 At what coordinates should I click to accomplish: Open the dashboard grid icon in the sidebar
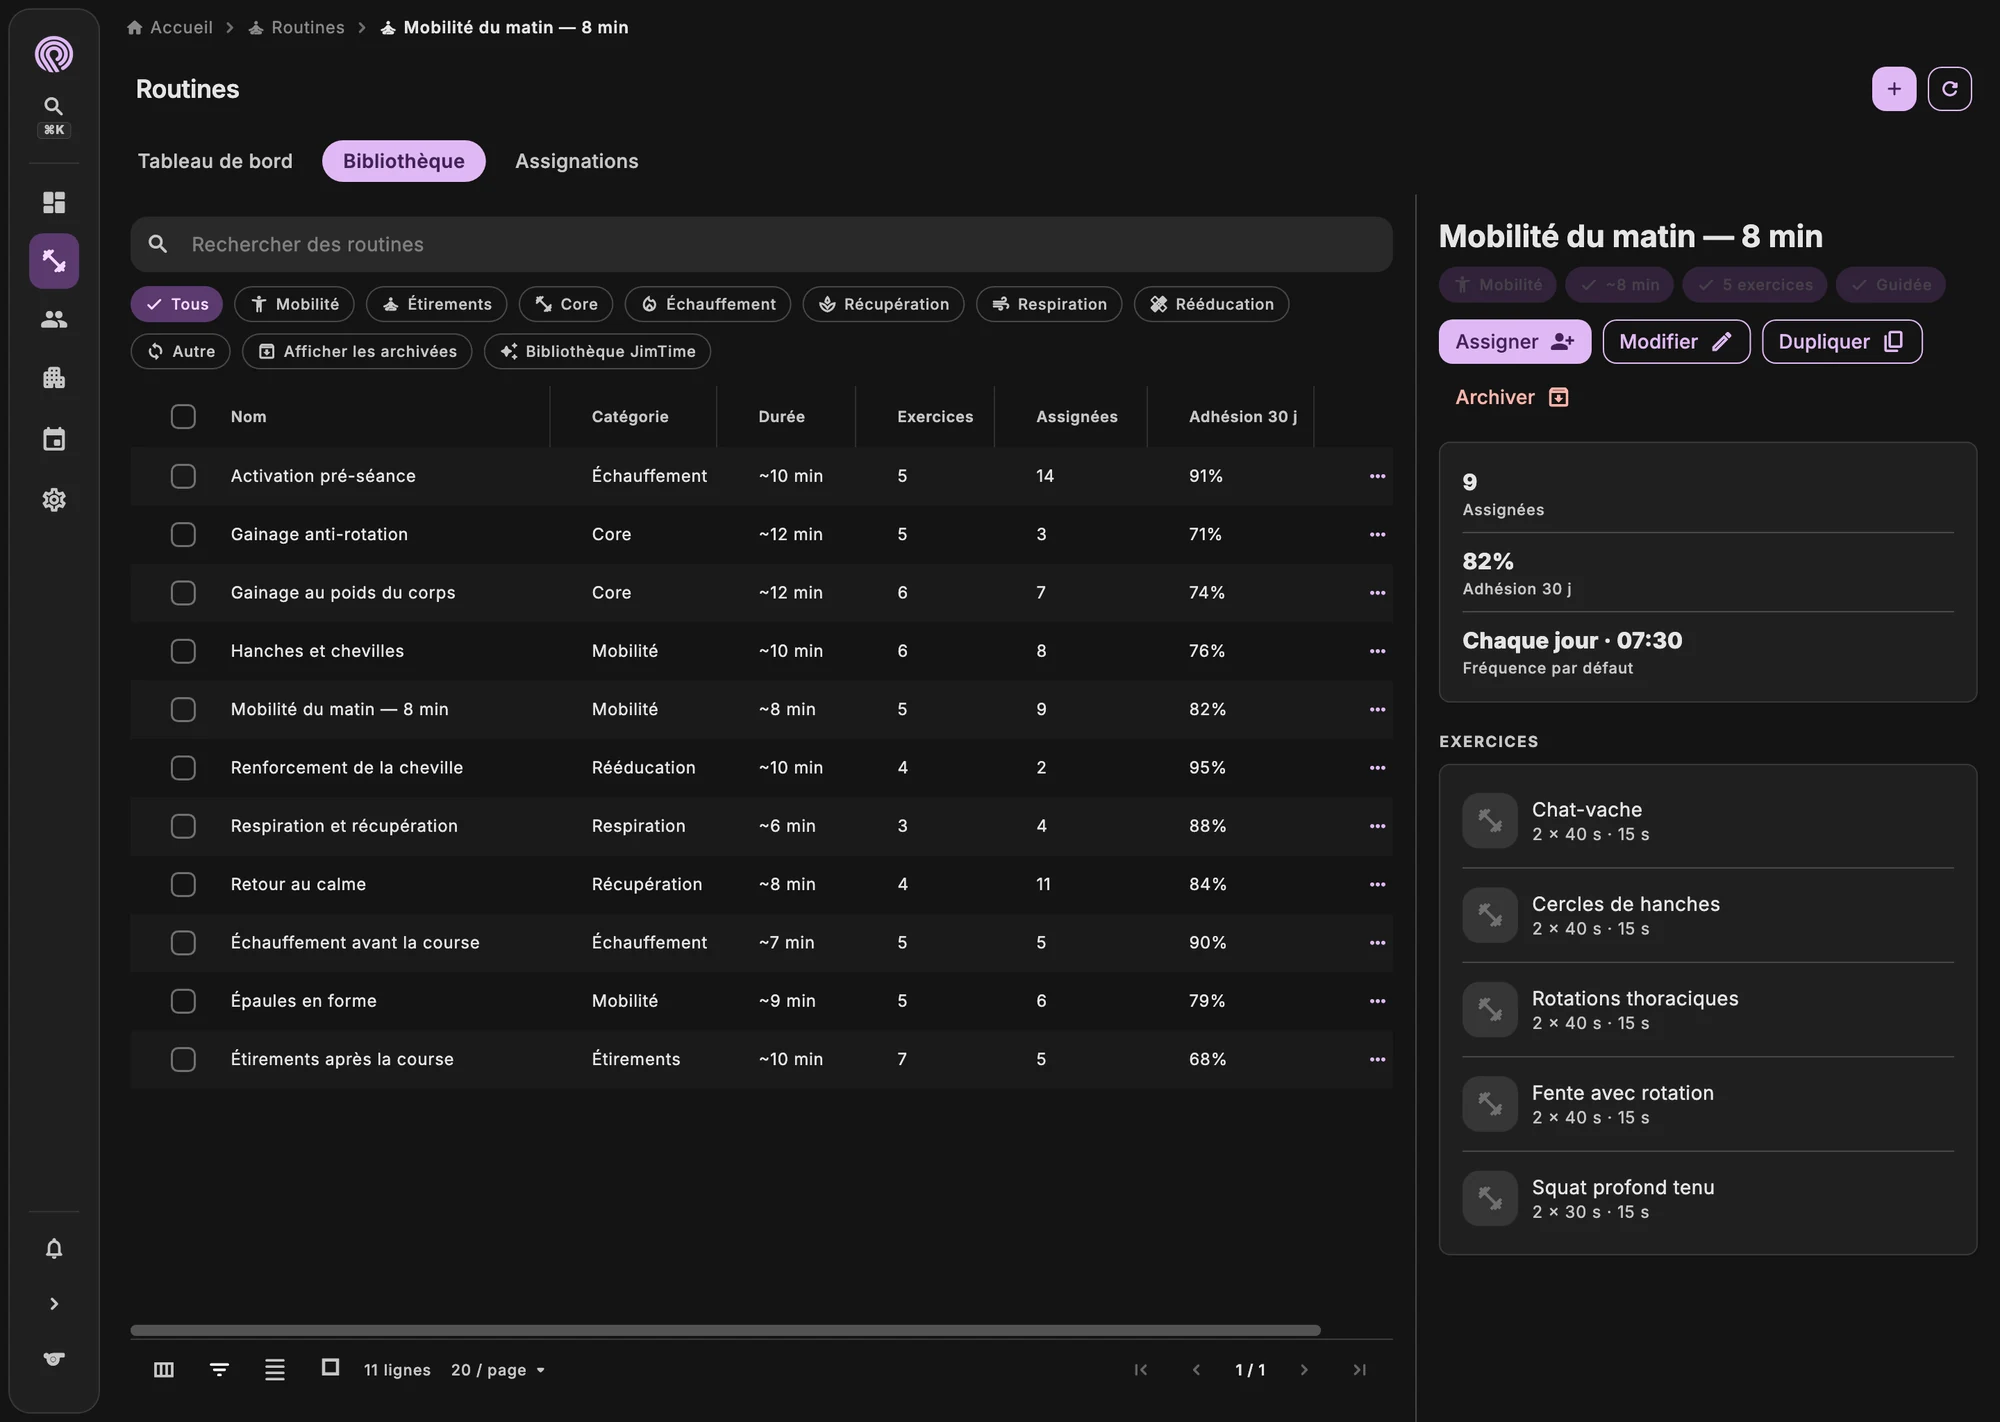[54, 203]
